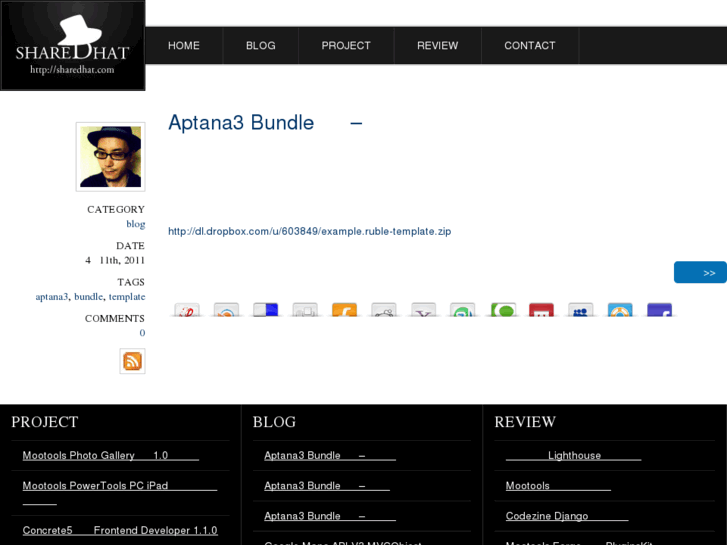Click the COMMENTS sidebar label
The width and height of the screenshot is (727, 545).
115,318
